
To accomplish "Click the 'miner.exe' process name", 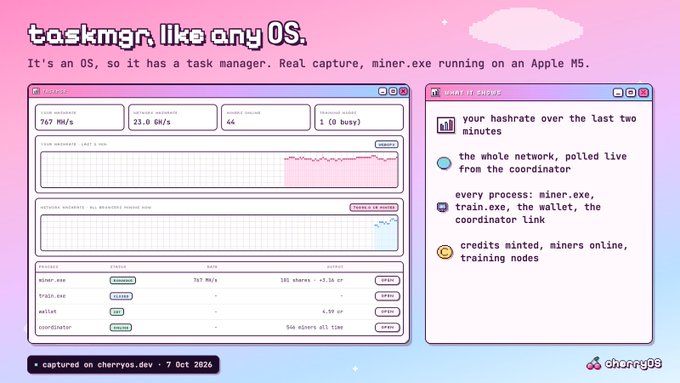I will click(52, 280).
